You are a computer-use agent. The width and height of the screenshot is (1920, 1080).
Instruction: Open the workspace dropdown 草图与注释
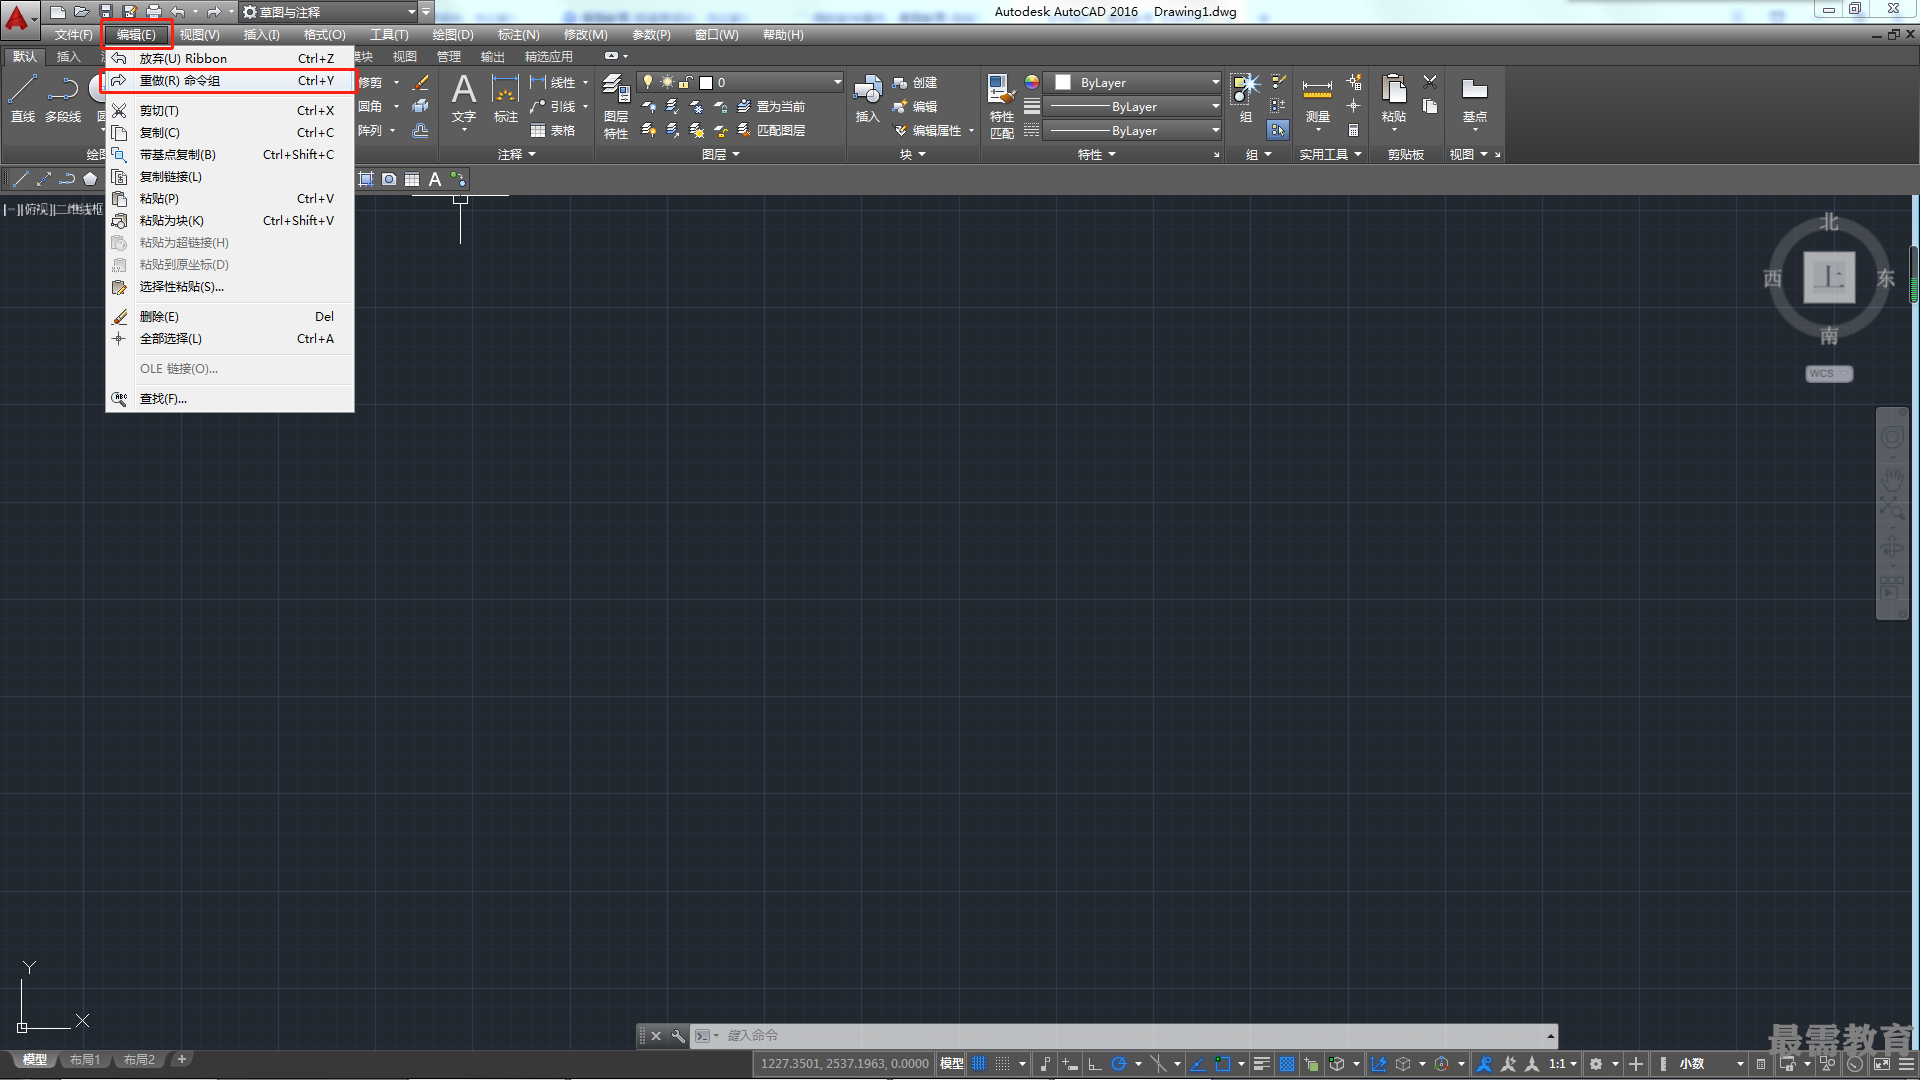[x=330, y=12]
